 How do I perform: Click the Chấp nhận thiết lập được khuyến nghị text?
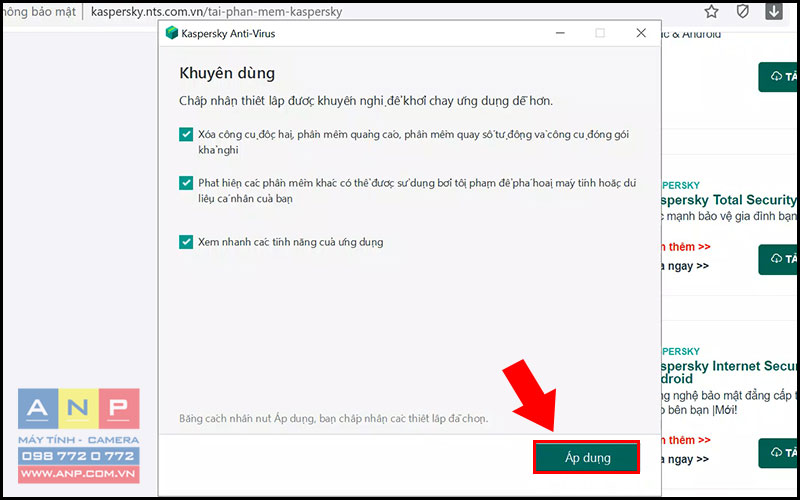[366, 101]
